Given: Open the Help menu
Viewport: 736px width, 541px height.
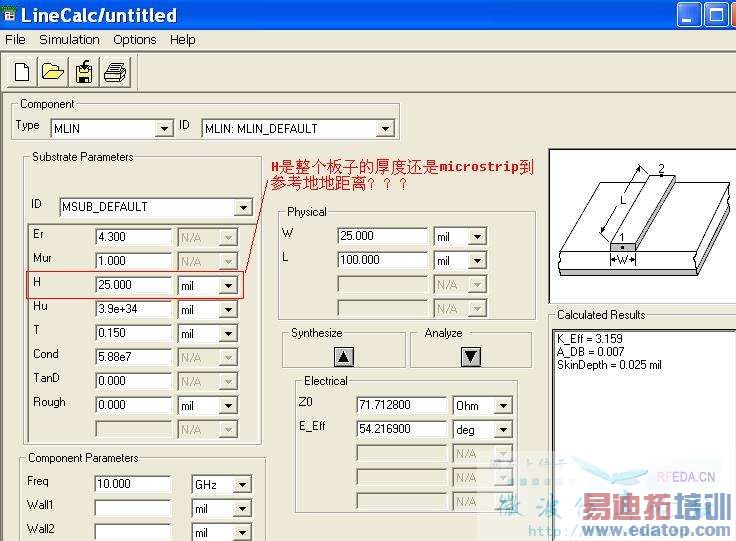Looking at the screenshot, I should (x=183, y=40).
